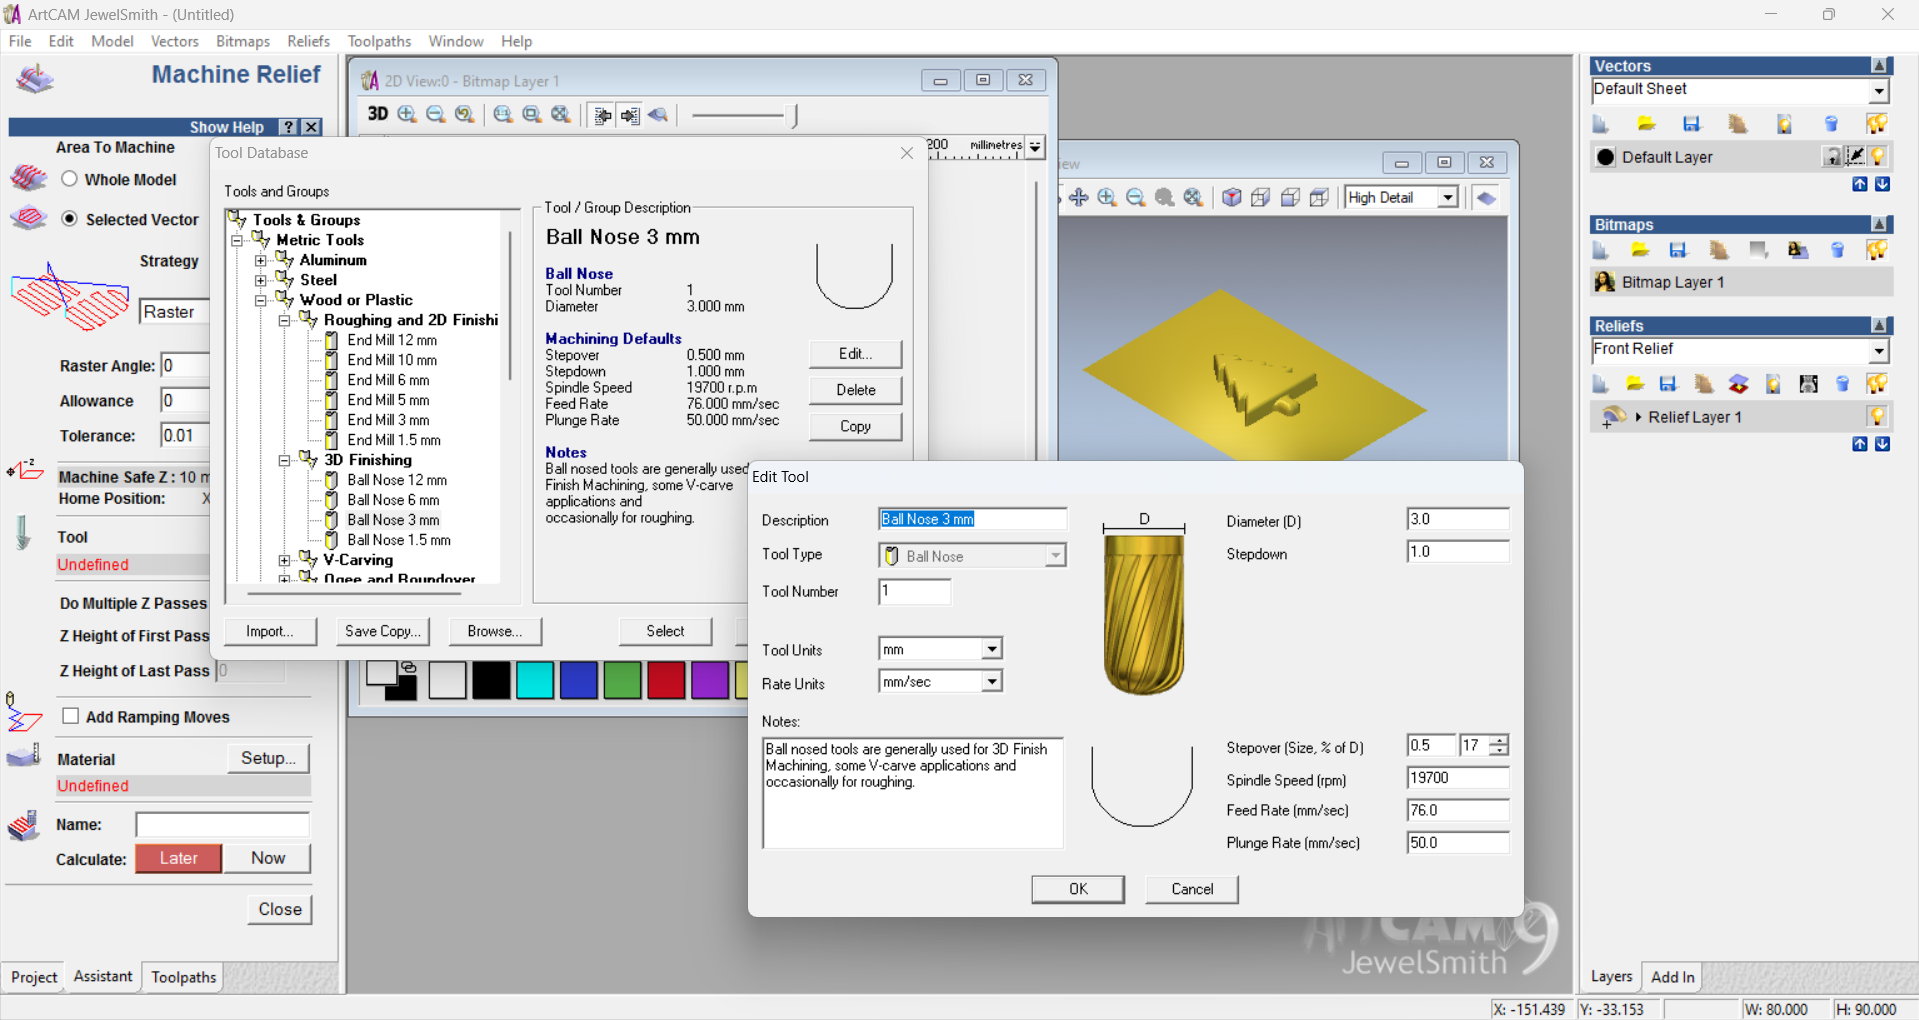Open the Vectors menu in menu bar

tap(174, 41)
